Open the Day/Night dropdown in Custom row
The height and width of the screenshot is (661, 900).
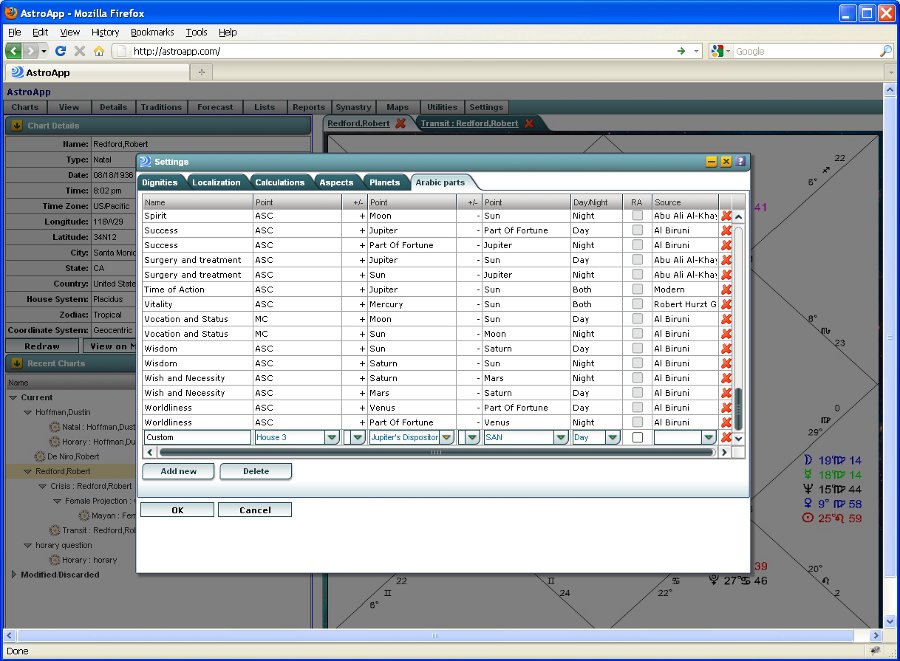point(612,438)
